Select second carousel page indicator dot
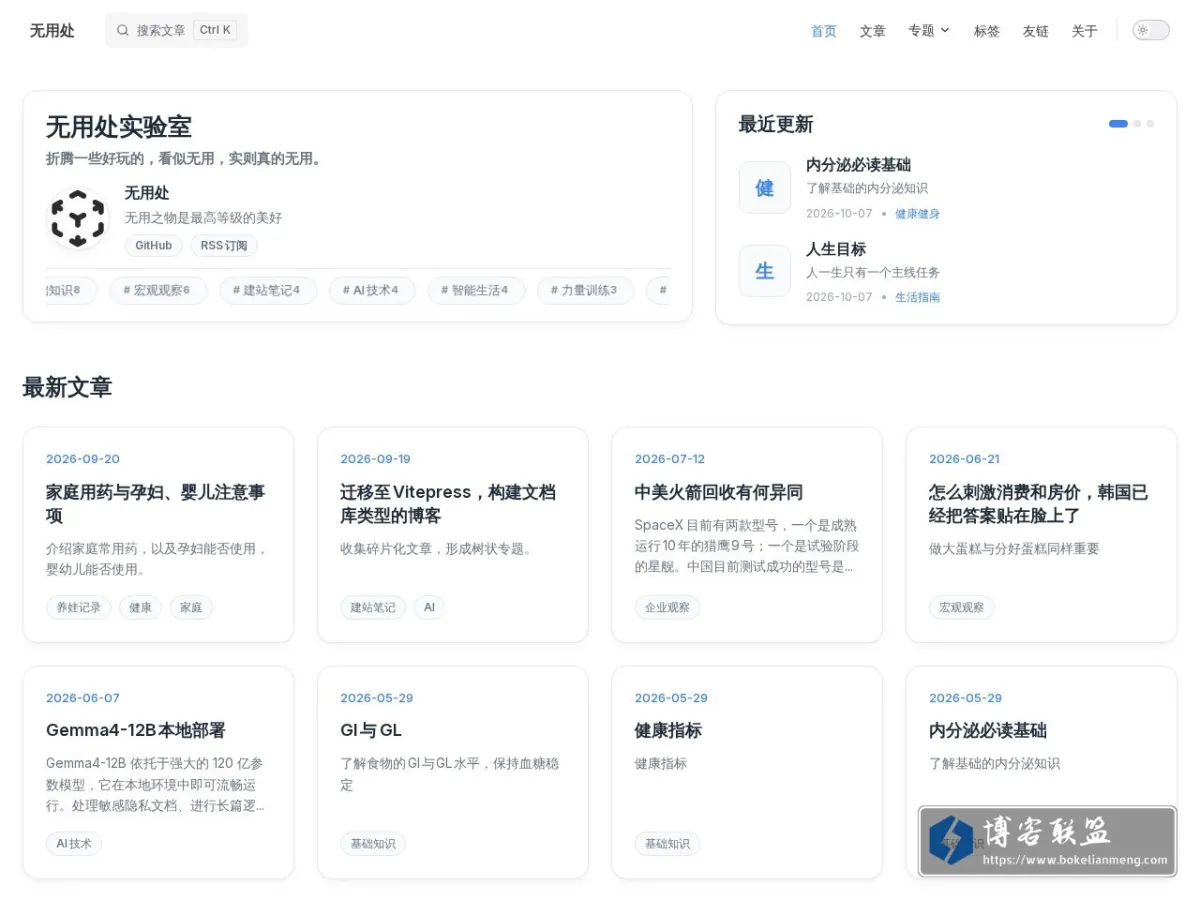1200x900 pixels. pyautogui.click(x=1137, y=124)
